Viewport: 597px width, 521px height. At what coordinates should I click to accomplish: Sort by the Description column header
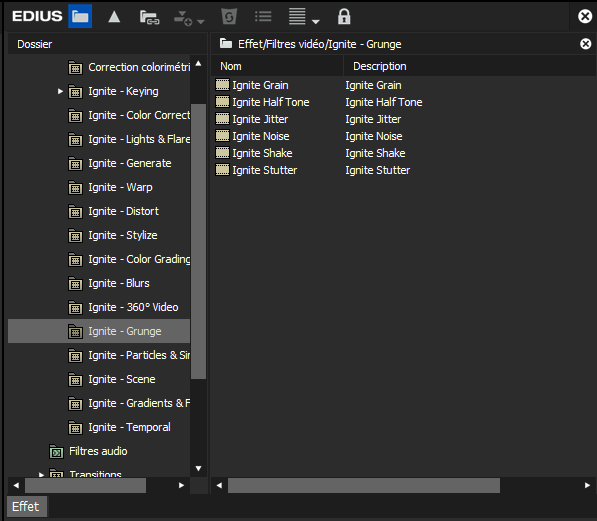[470, 66]
